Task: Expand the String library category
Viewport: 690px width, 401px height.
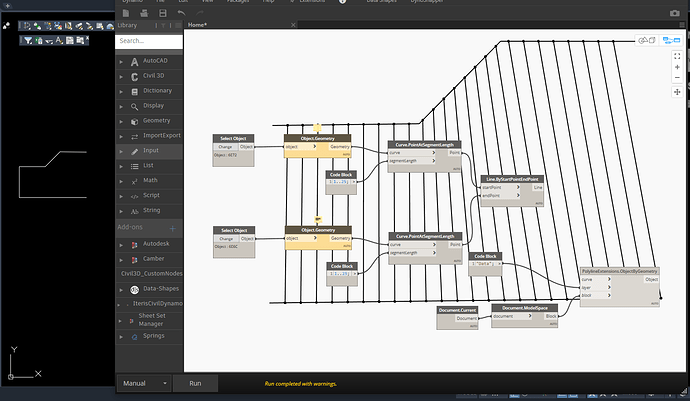Action: [149, 211]
